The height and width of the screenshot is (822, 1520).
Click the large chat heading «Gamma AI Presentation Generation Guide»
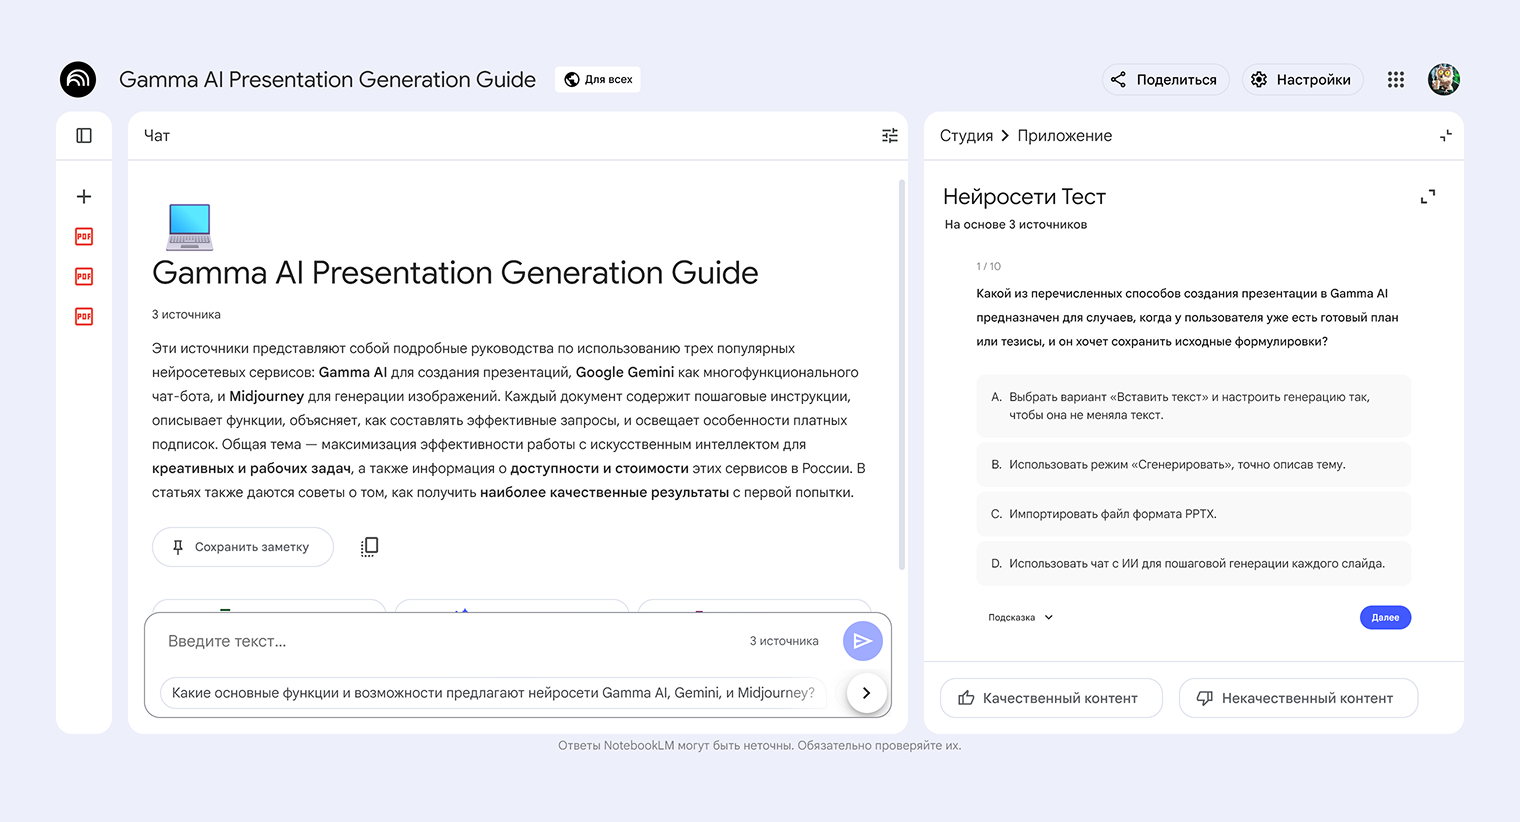click(455, 273)
